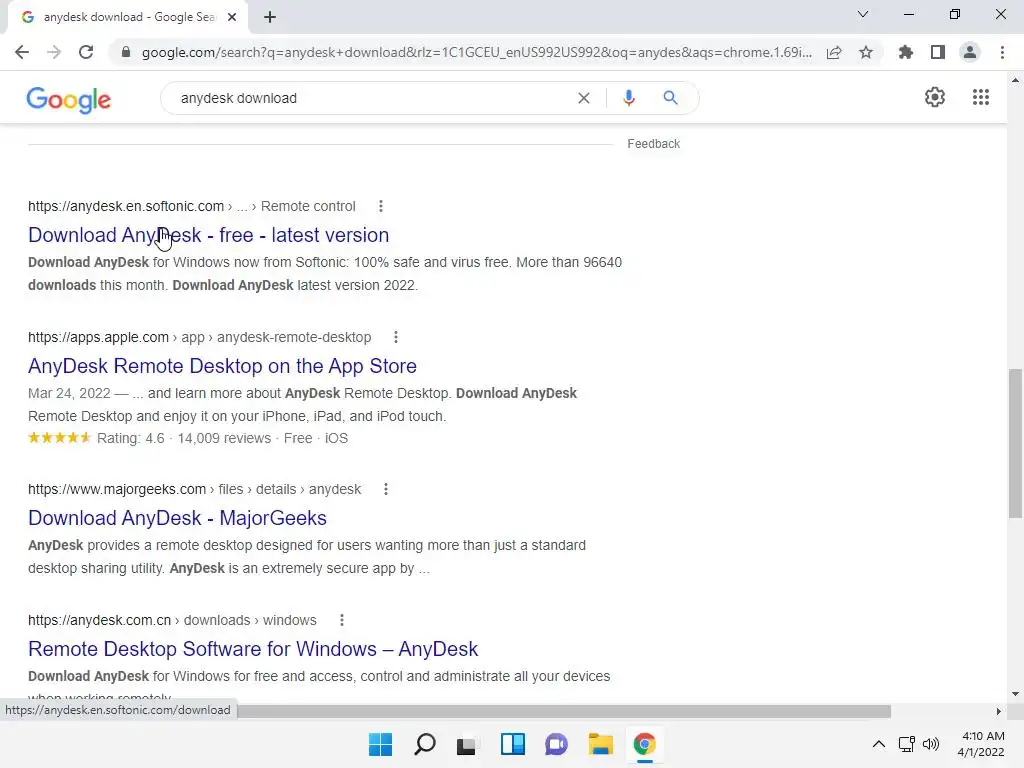
Task: Start search by voice microphone
Action: [x=629, y=98]
